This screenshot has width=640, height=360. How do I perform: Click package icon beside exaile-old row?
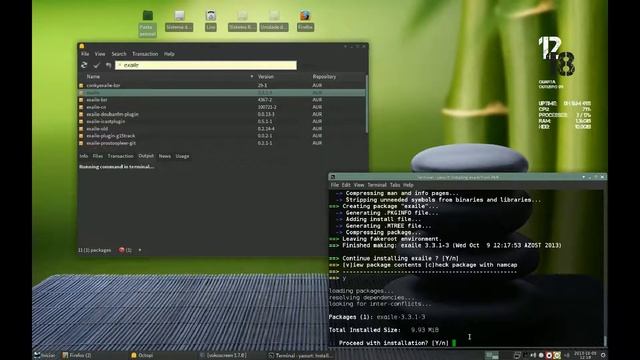click(x=81, y=129)
